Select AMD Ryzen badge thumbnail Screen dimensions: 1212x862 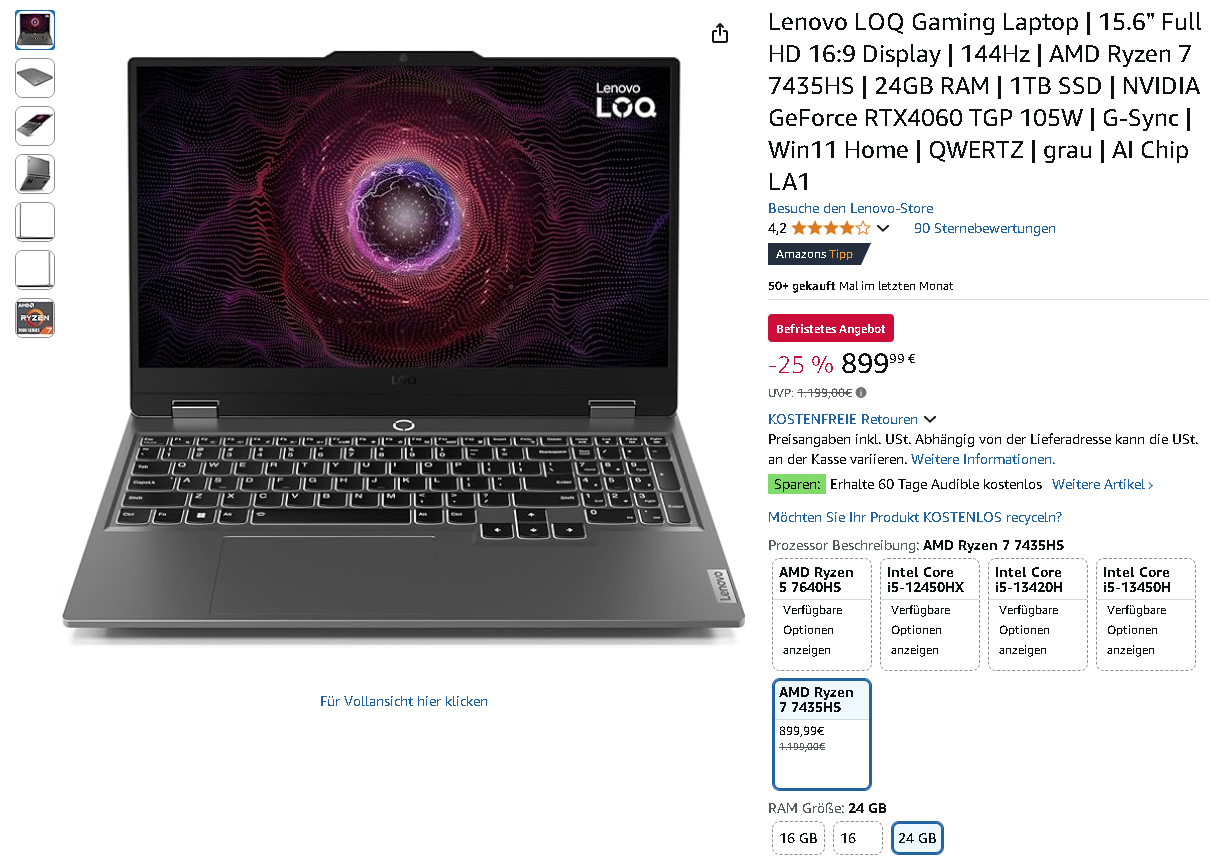click(35, 318)
